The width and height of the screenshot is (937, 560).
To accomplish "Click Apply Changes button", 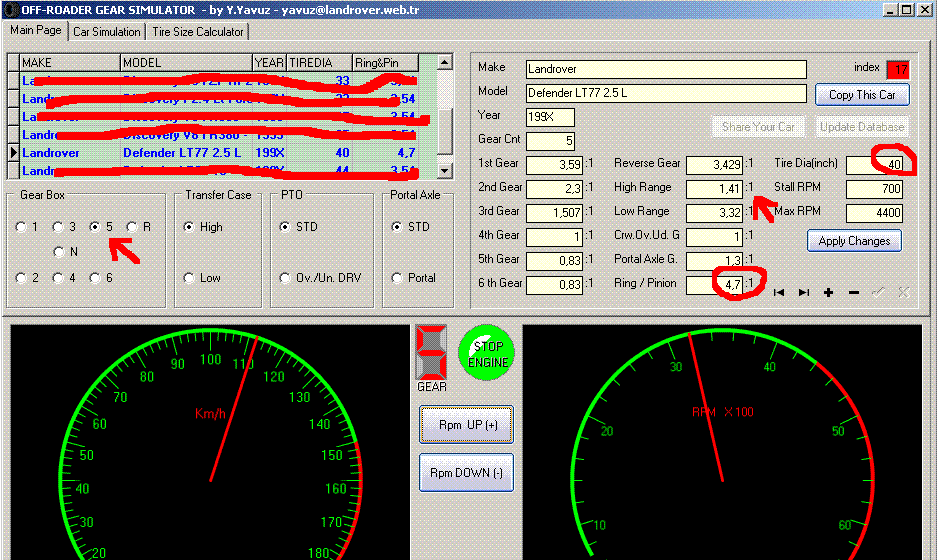I will click(x=854, y=241).
